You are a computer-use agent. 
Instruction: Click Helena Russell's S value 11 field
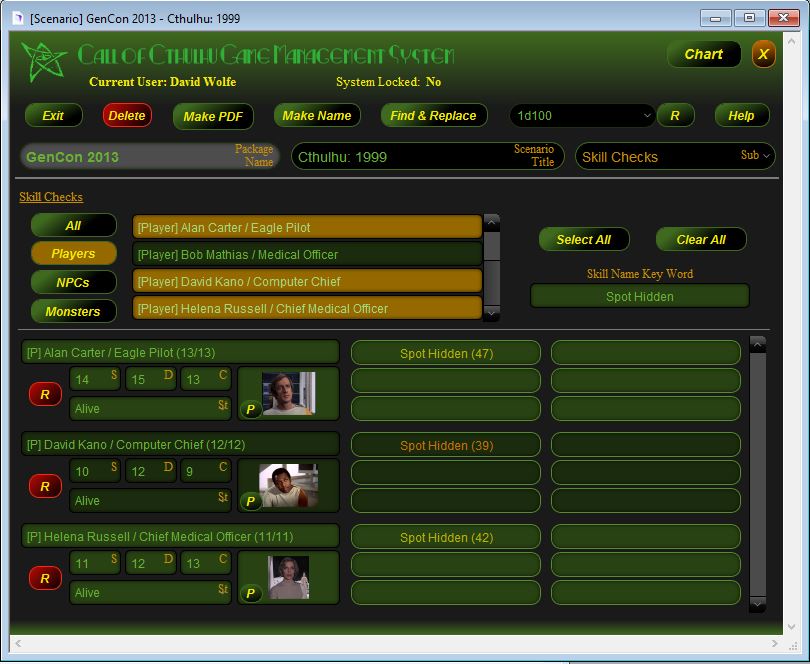tap(95, 563)
